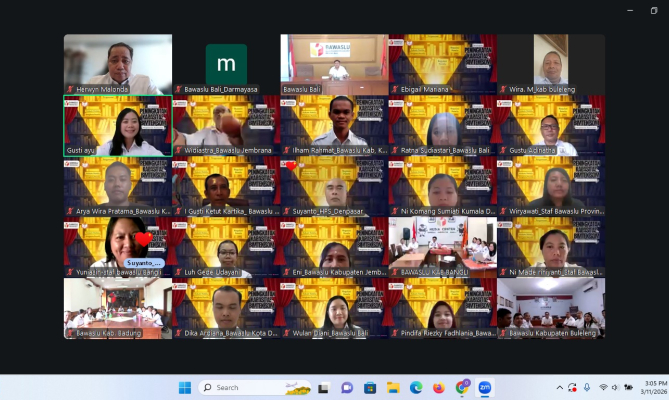Open Microsoft Edge from the taskbar
This screenshot has width=669, height=400.
pyautogui.click(x=415, y=387)
